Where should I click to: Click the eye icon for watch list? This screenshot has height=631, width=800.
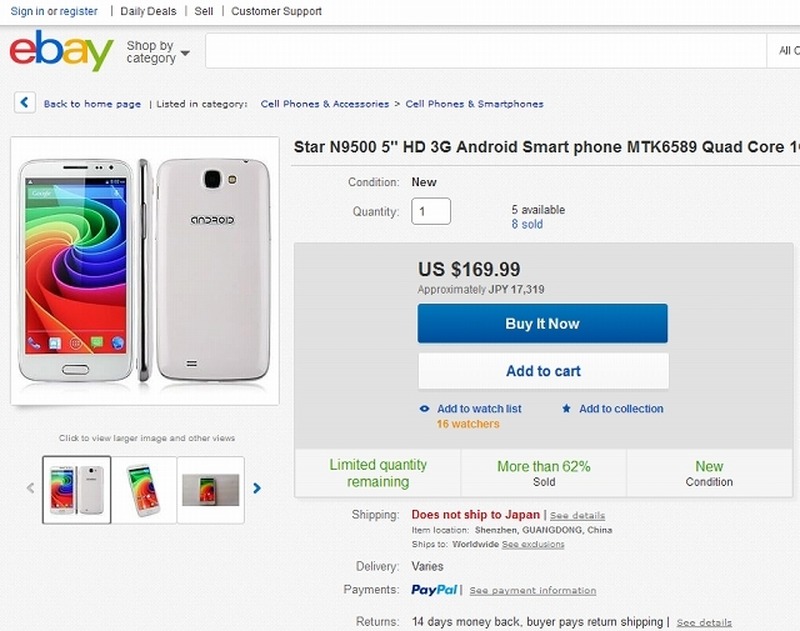(x=425, y=409)
